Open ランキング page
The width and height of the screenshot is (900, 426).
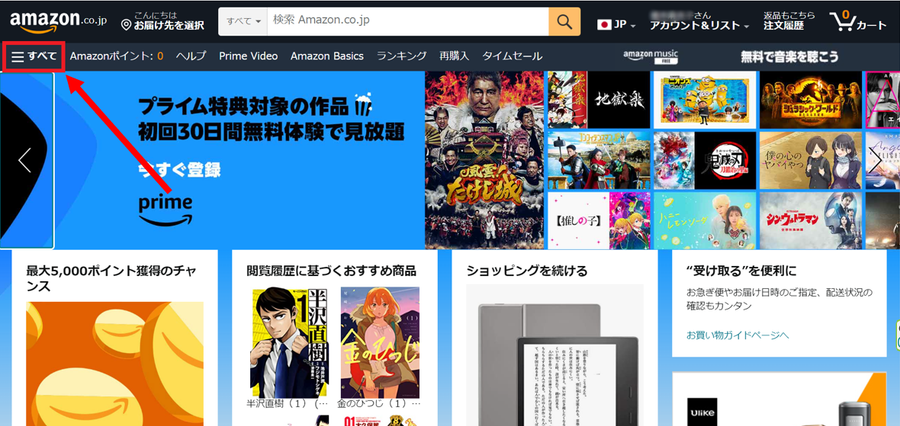pos(402,56)
